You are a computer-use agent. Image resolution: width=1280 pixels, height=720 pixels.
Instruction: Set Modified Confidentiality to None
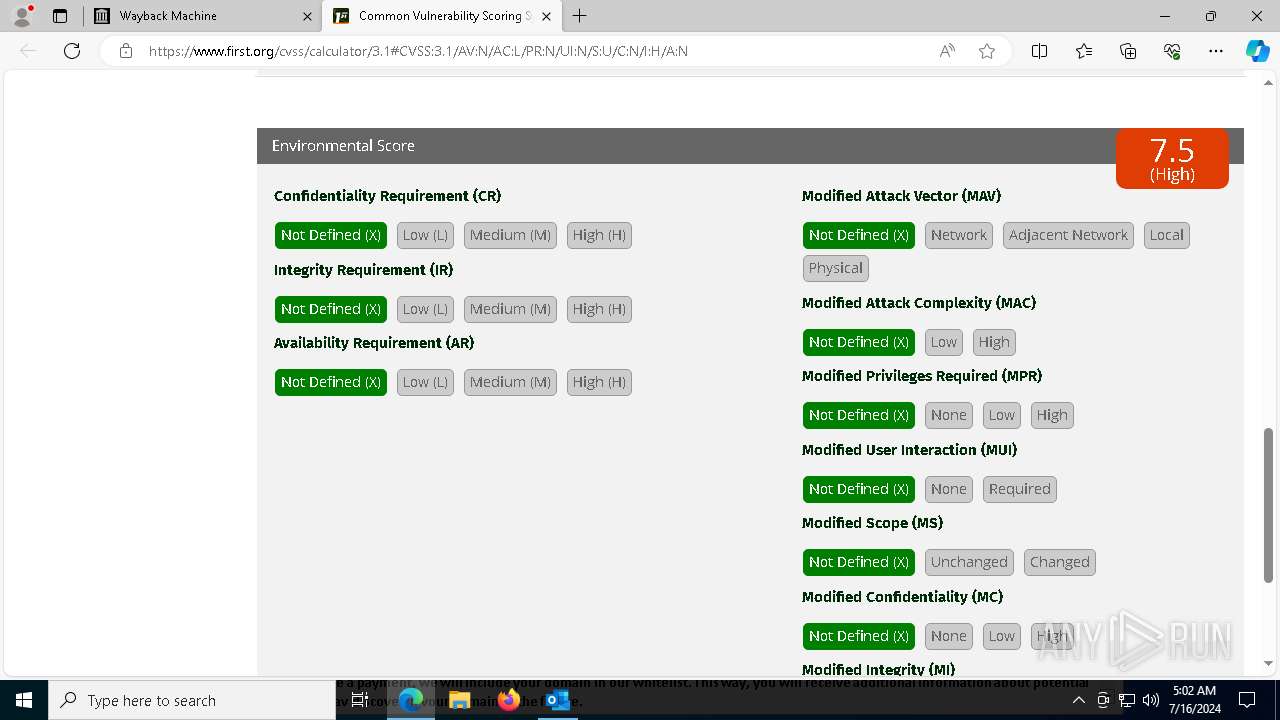coord(949,636)
